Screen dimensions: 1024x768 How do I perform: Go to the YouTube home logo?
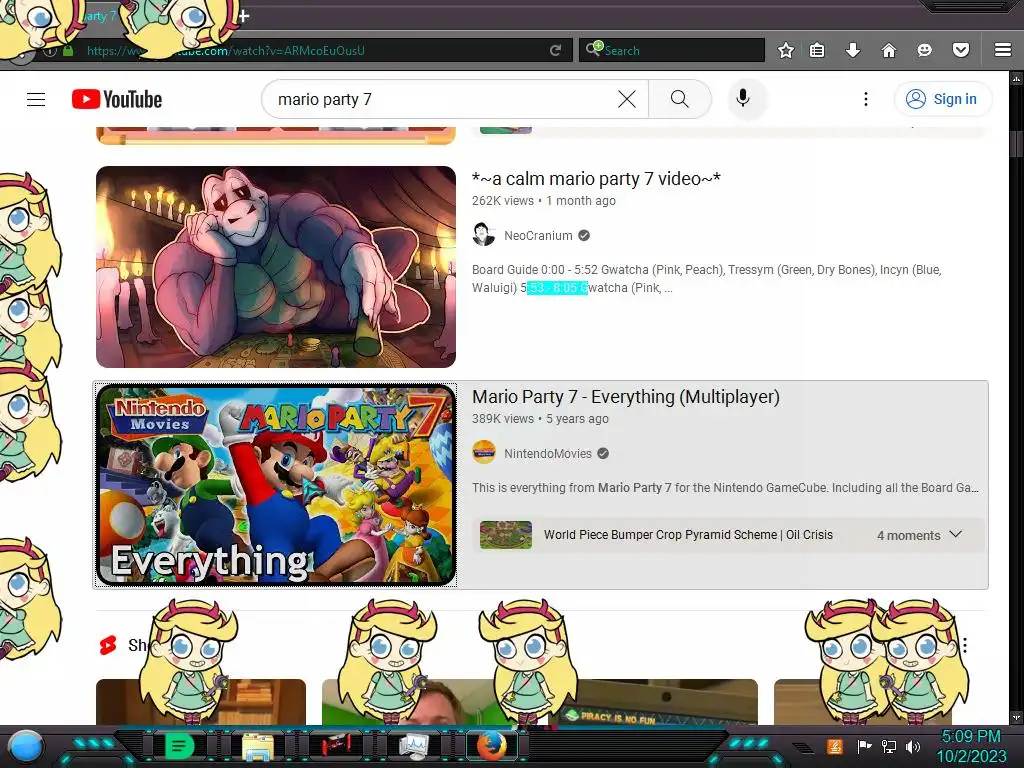point(117,99)
